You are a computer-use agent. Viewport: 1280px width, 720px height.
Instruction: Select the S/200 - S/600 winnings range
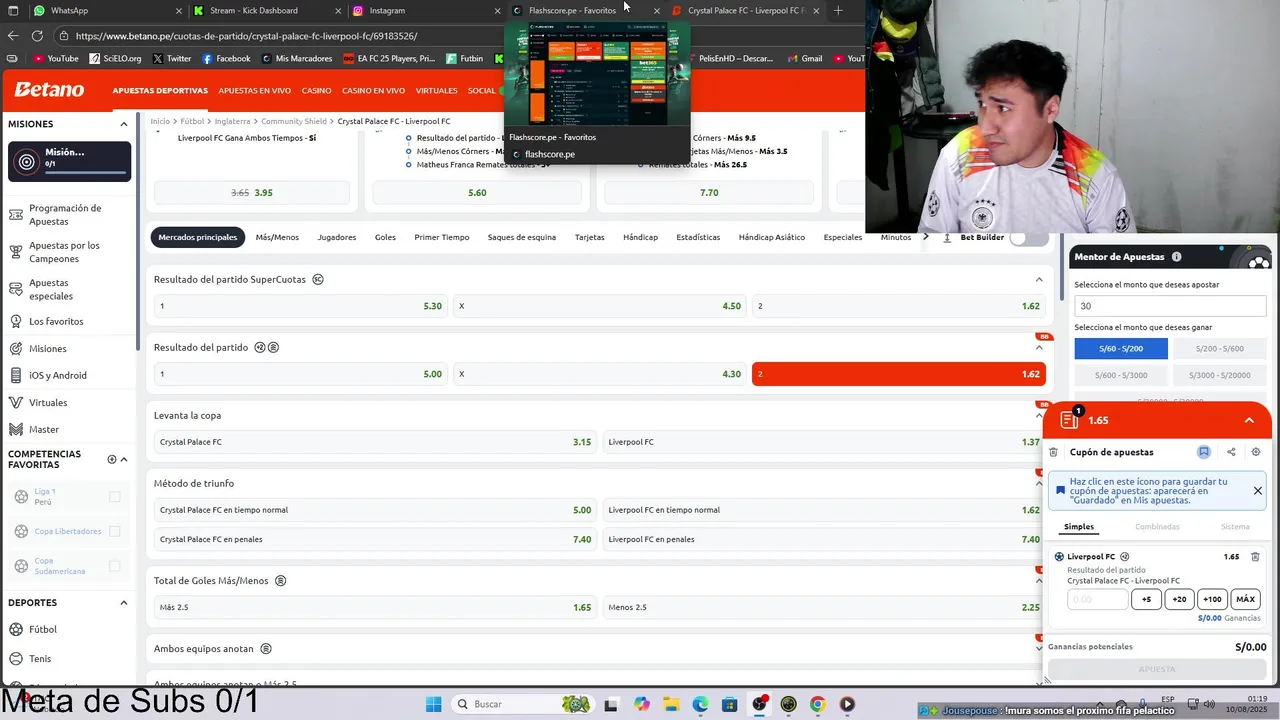pos(1219,348)
